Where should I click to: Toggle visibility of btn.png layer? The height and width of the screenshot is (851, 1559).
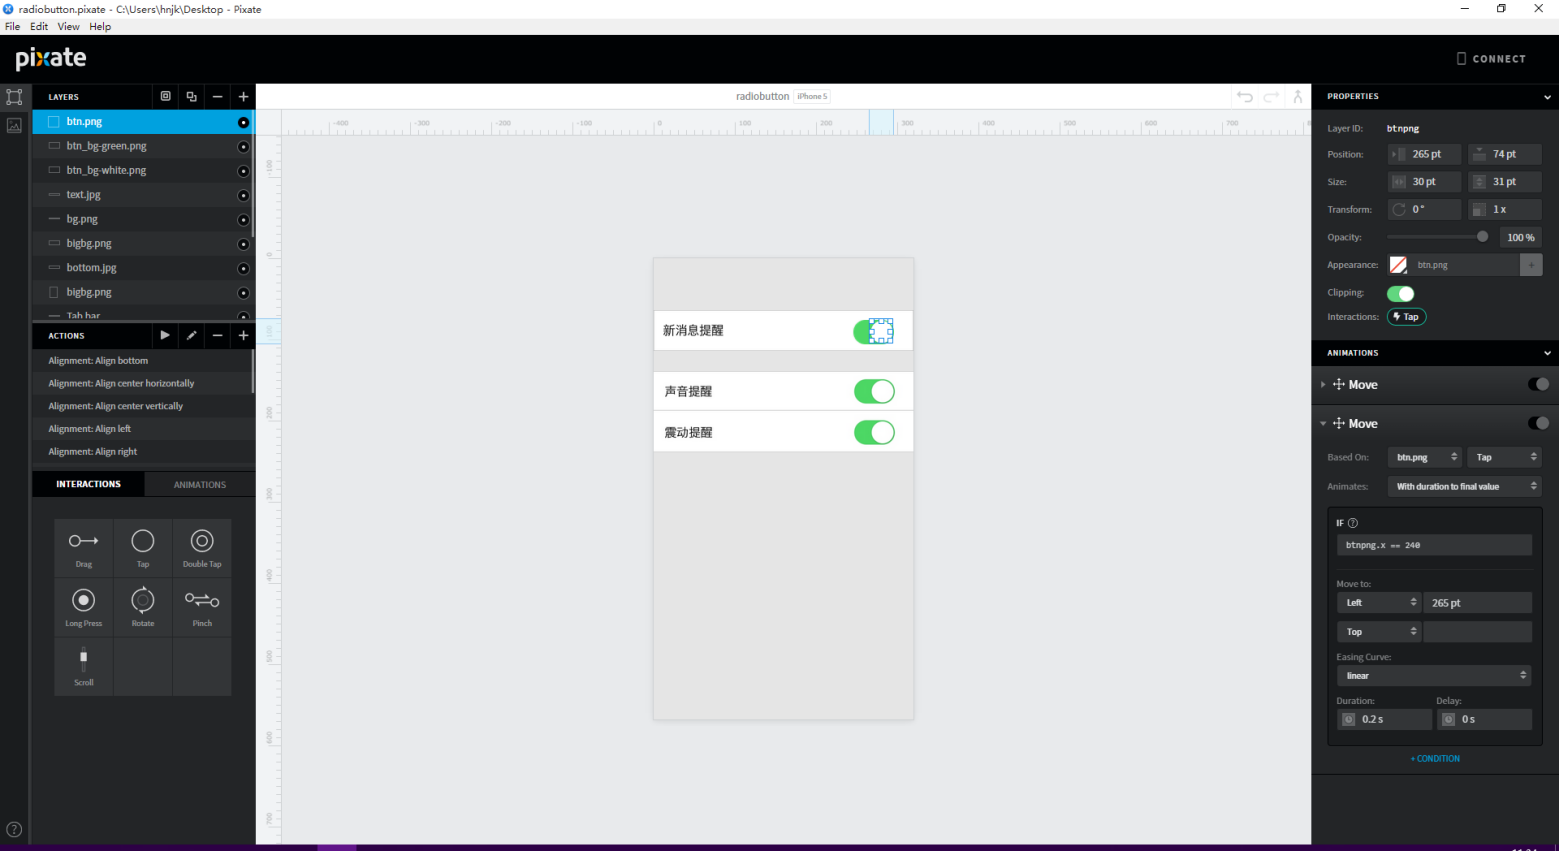(243, 122)
